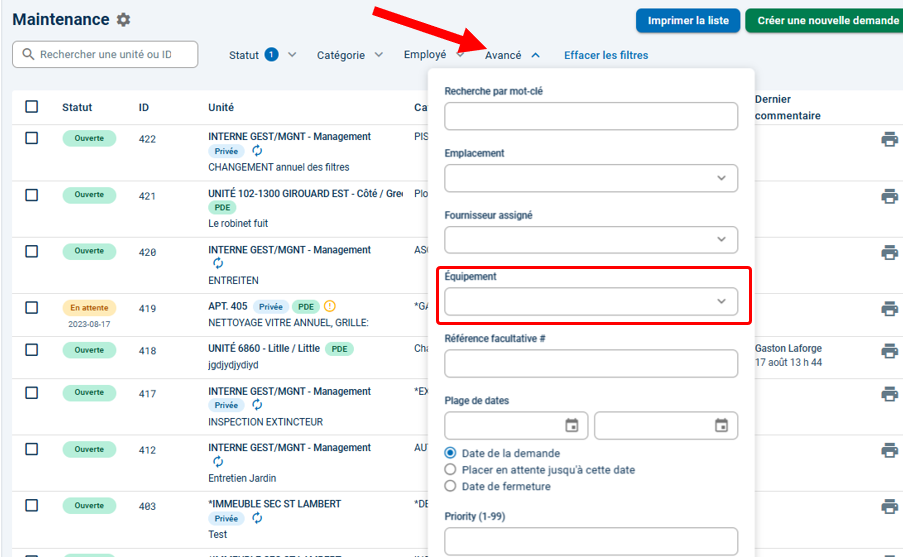Check the box for request 417
This screenshot has width=903, height=557.
(x=32, y=393)
